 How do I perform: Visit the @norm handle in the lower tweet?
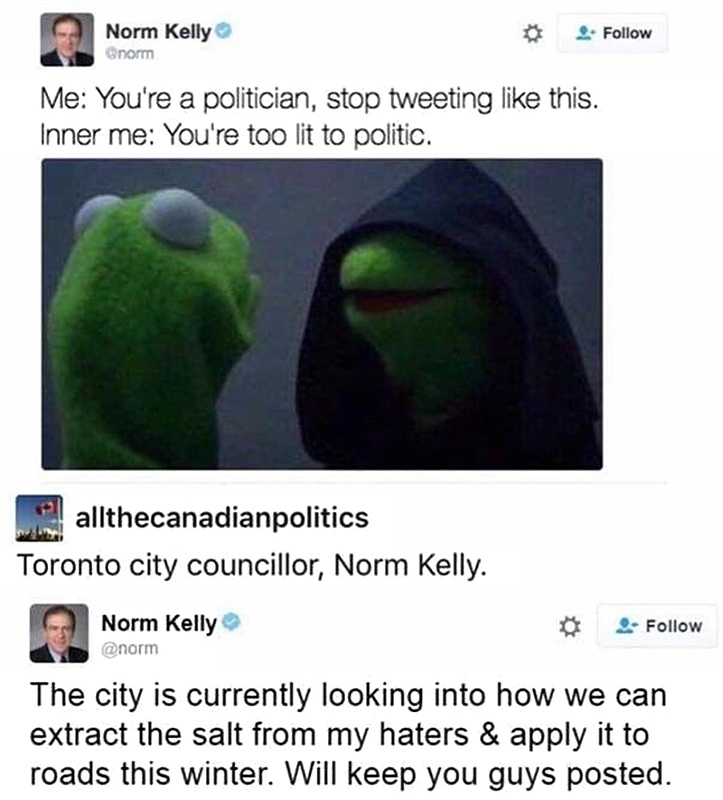(130, 648)
